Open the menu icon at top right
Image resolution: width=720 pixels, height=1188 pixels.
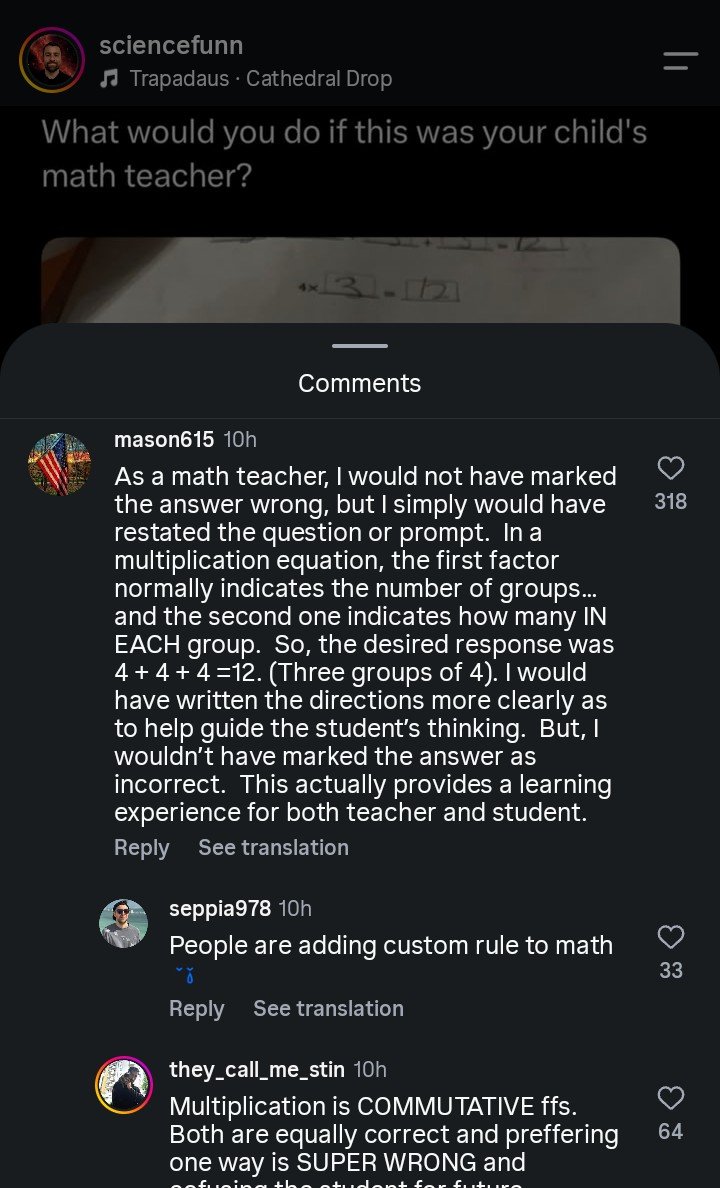(681, 61)
